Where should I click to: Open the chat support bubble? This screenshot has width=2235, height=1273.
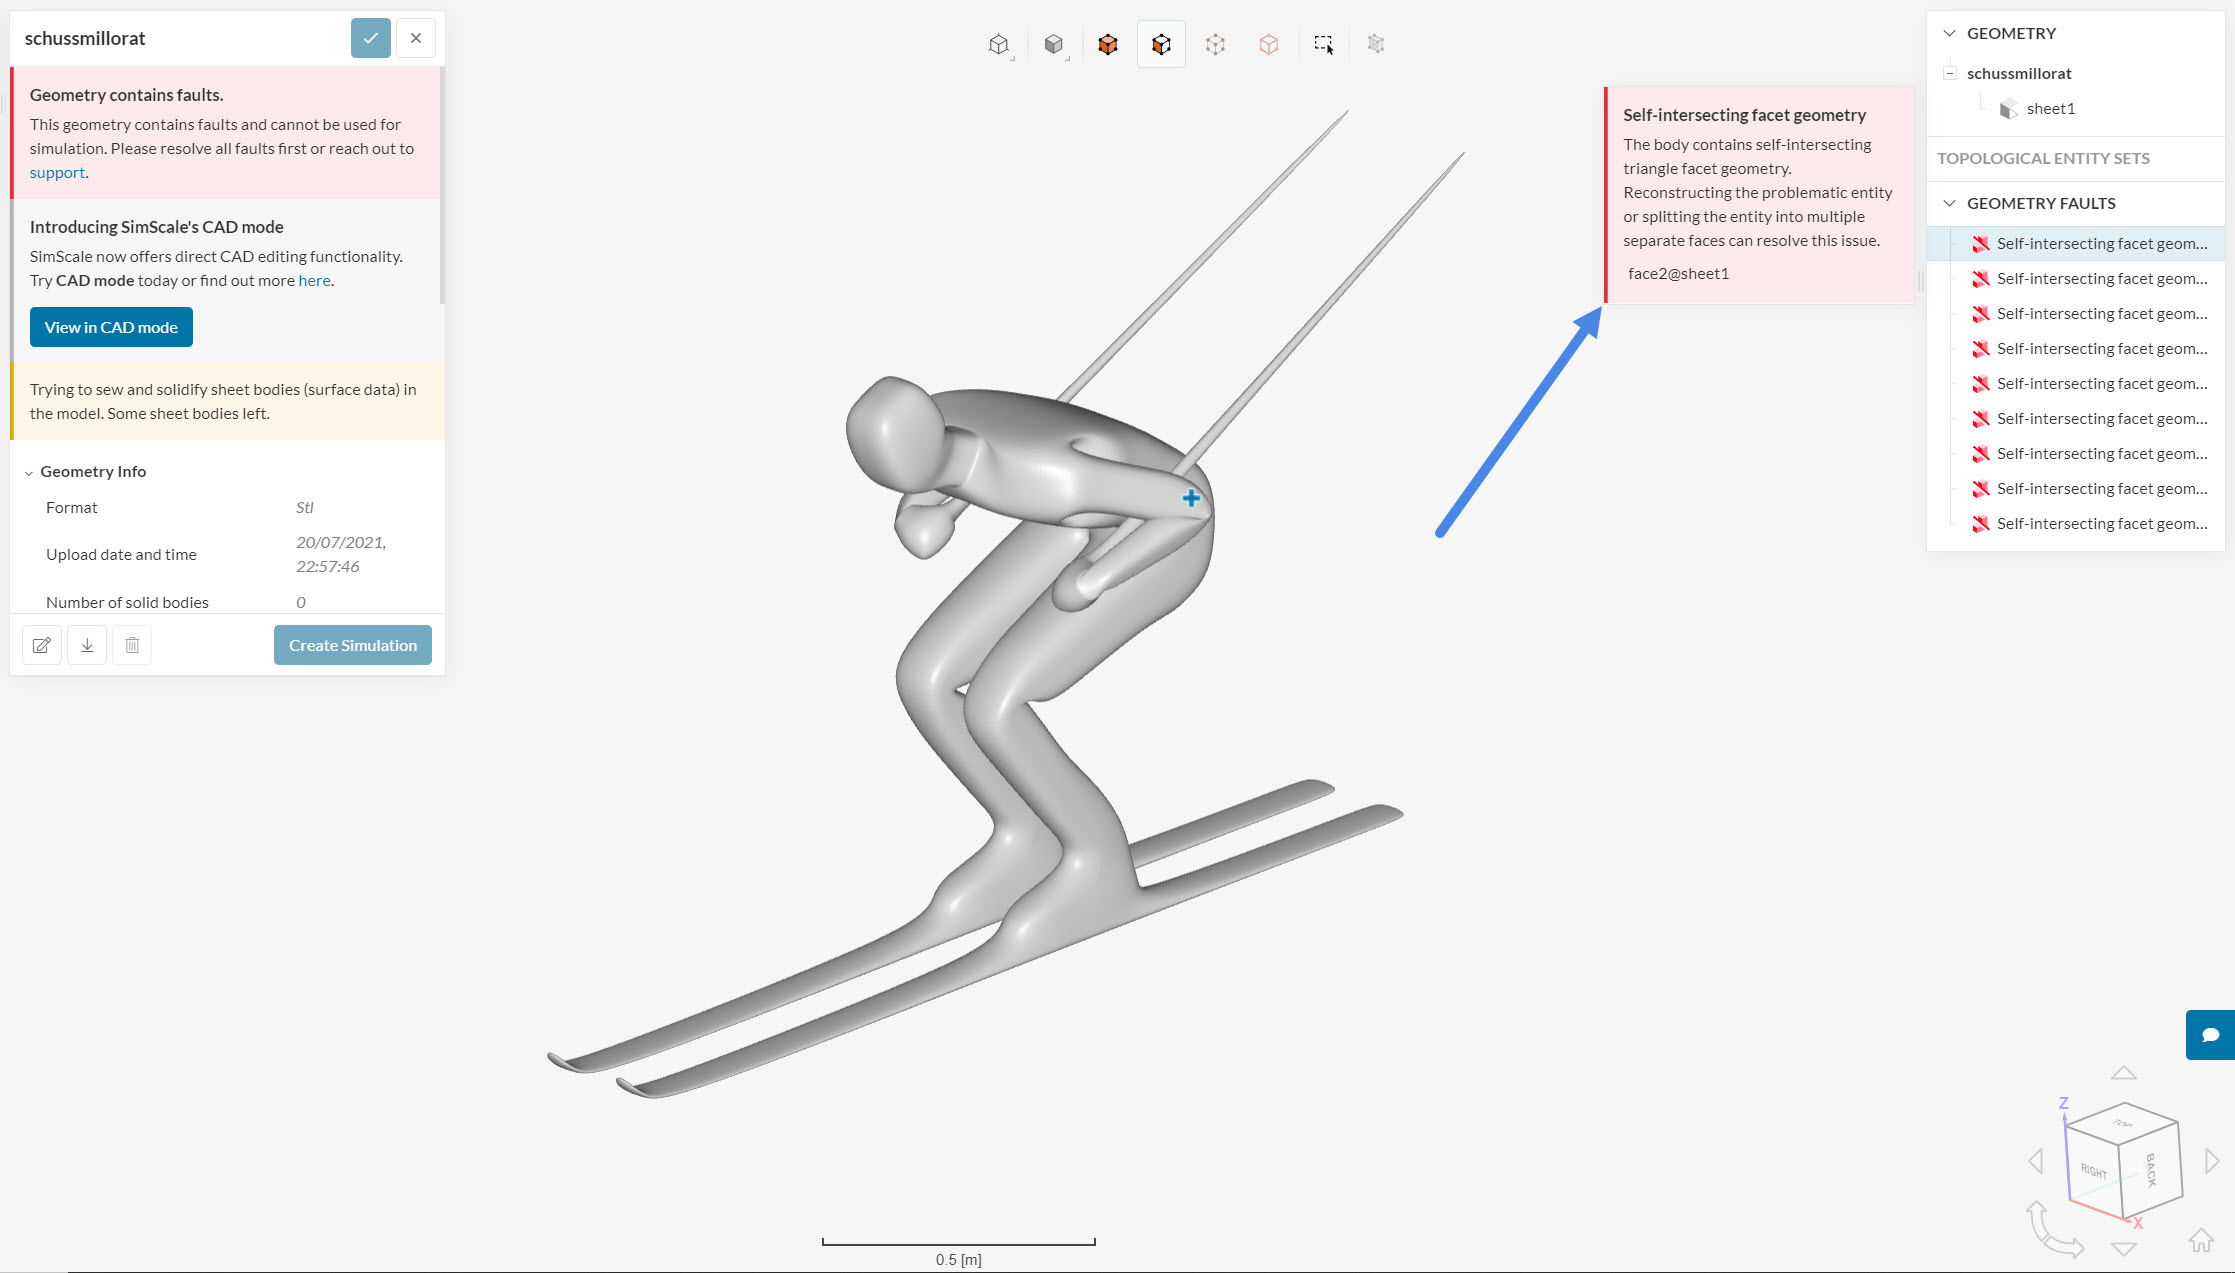pyautogui.click(x=2210, y=1034)
